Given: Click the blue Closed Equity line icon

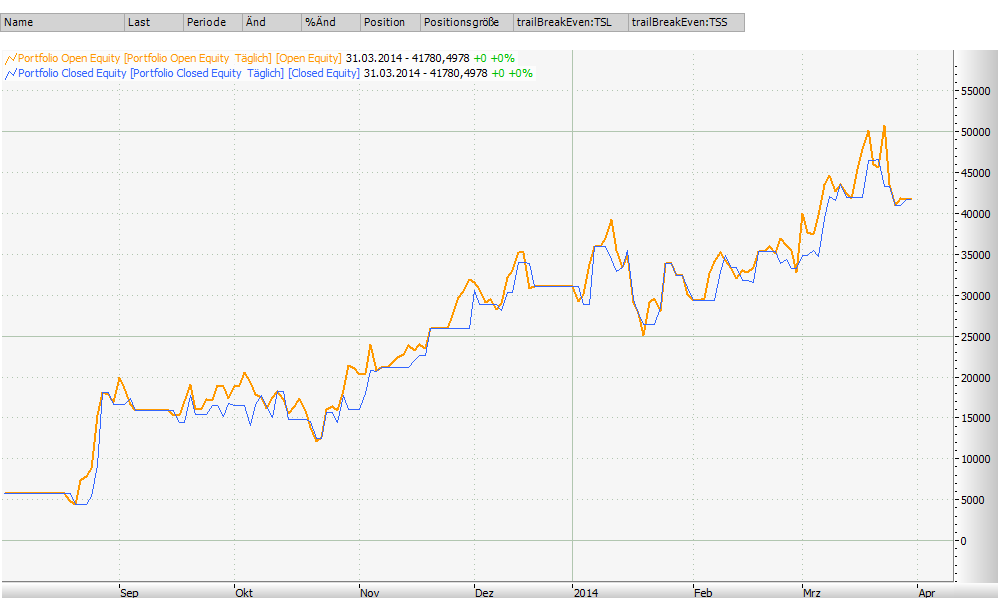Looking at the screenshot, I should pyautogui.click(x=9, y=74).
